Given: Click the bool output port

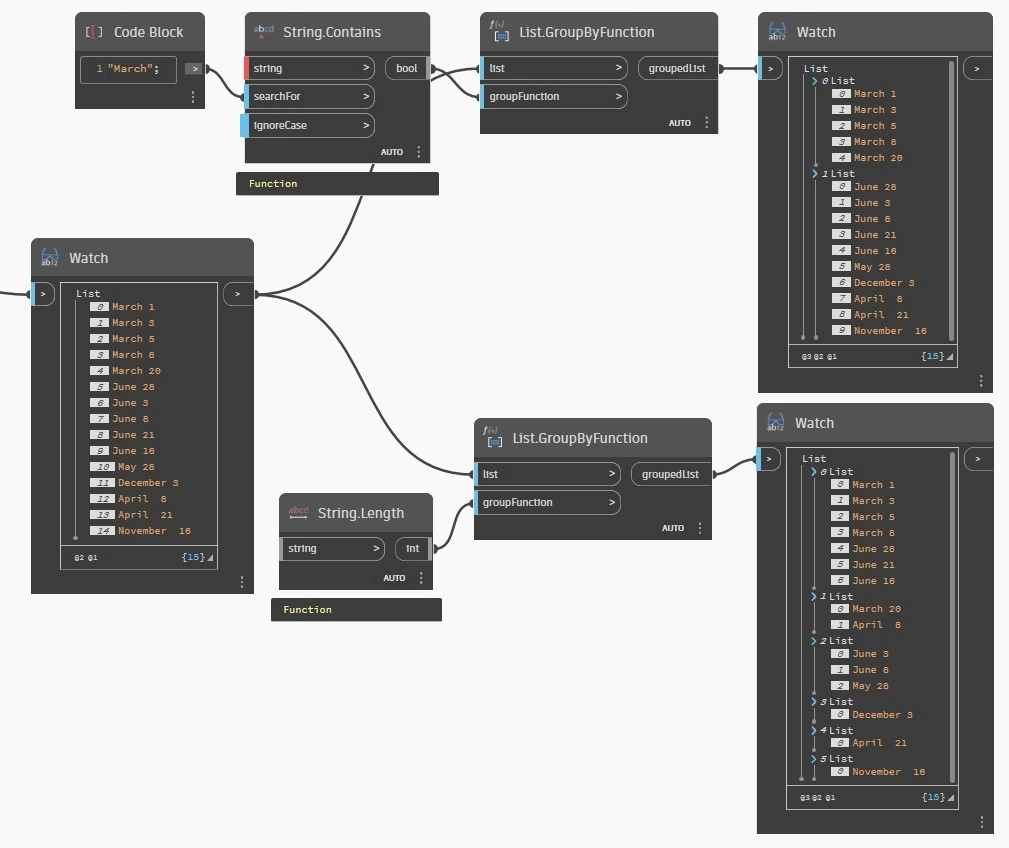Looking at the screenshot, I should pyautogui.click(x=408, y=68).
